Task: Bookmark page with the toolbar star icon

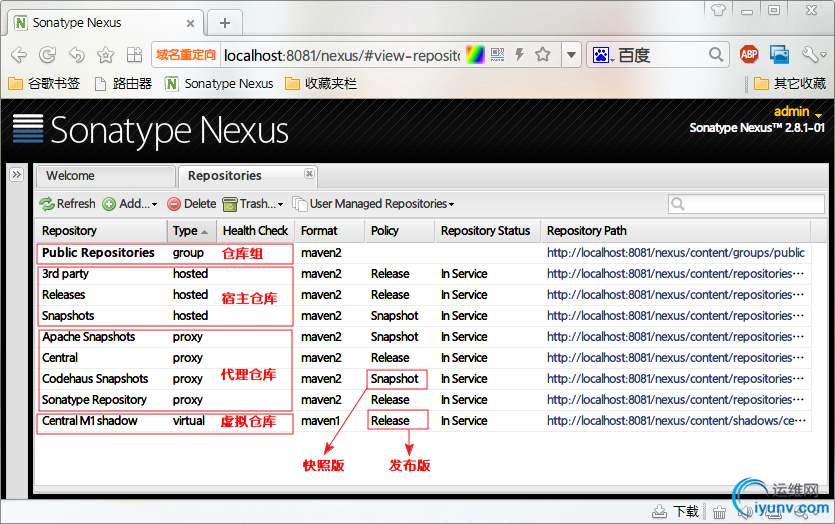Action: click(105, 55)
